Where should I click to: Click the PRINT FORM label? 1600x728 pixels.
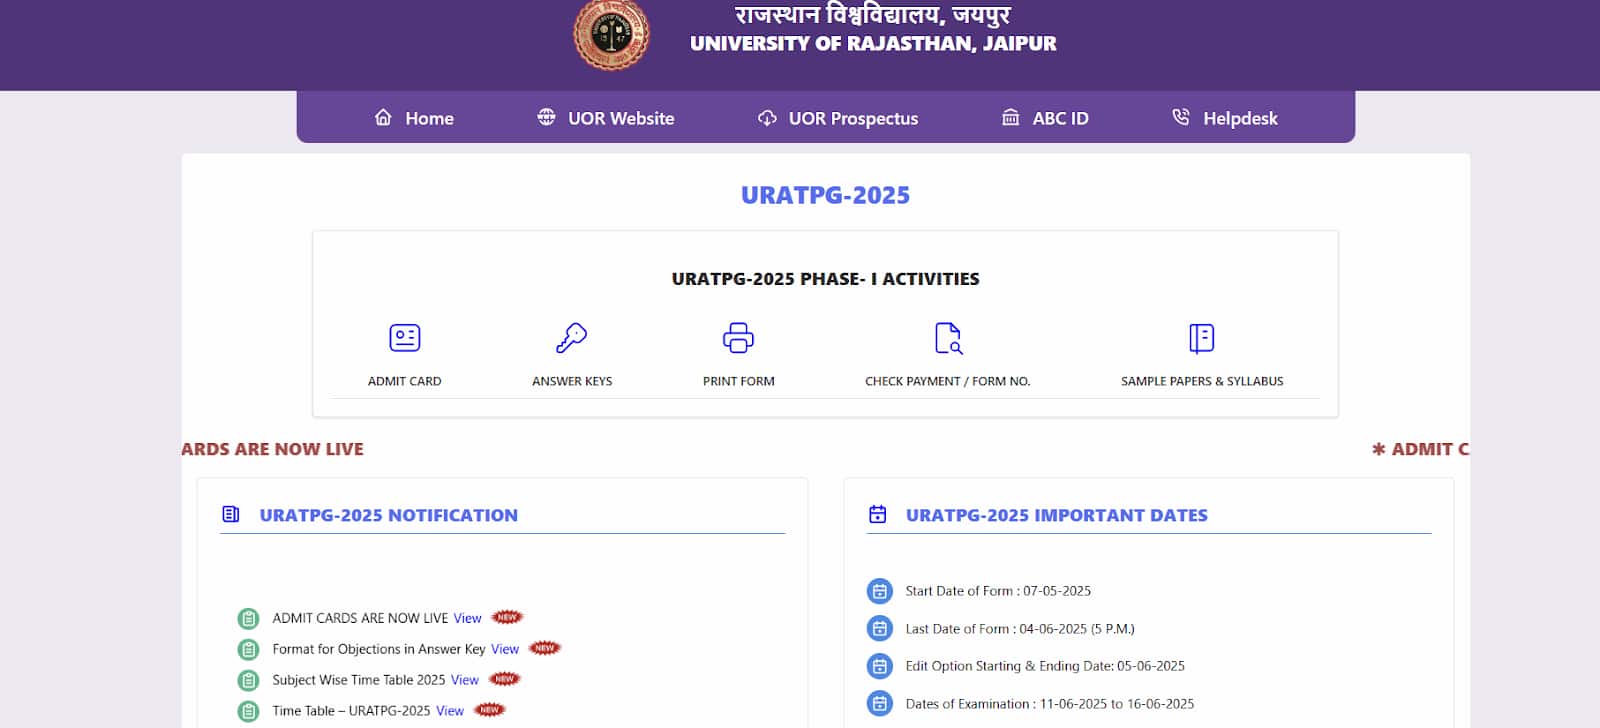click(739, 381)
